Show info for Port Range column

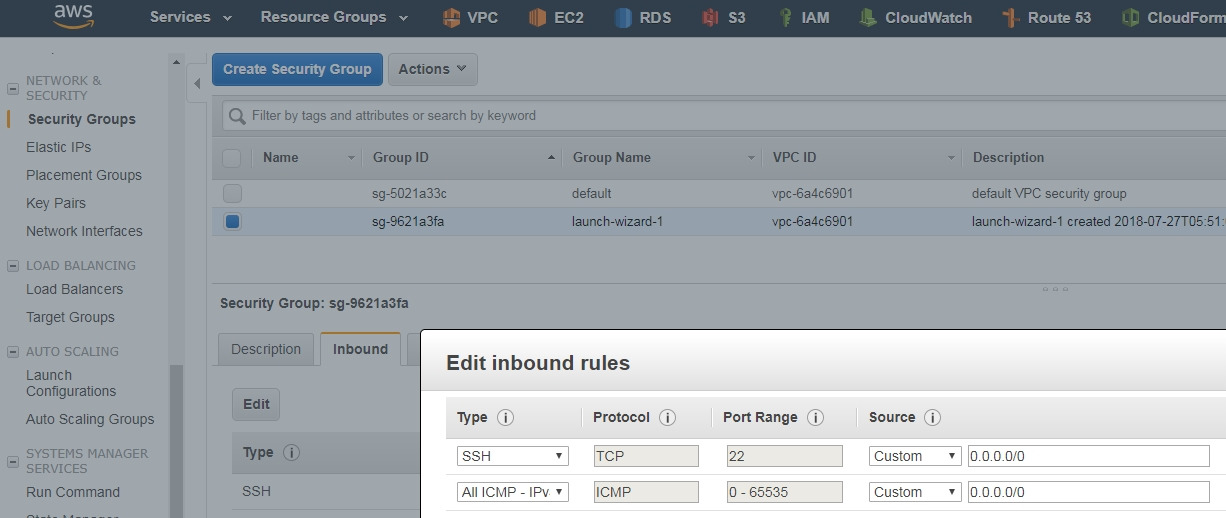pos(815,418)
